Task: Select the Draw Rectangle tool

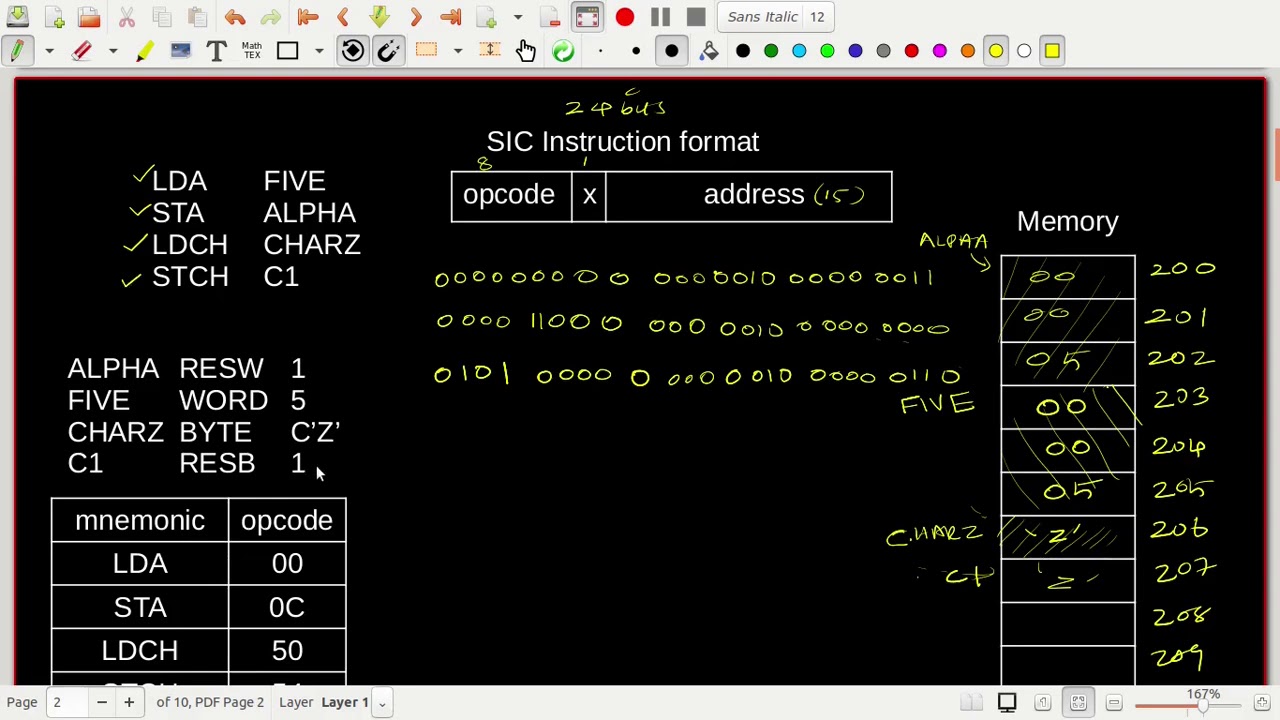Action: click(x=288, y=51)
